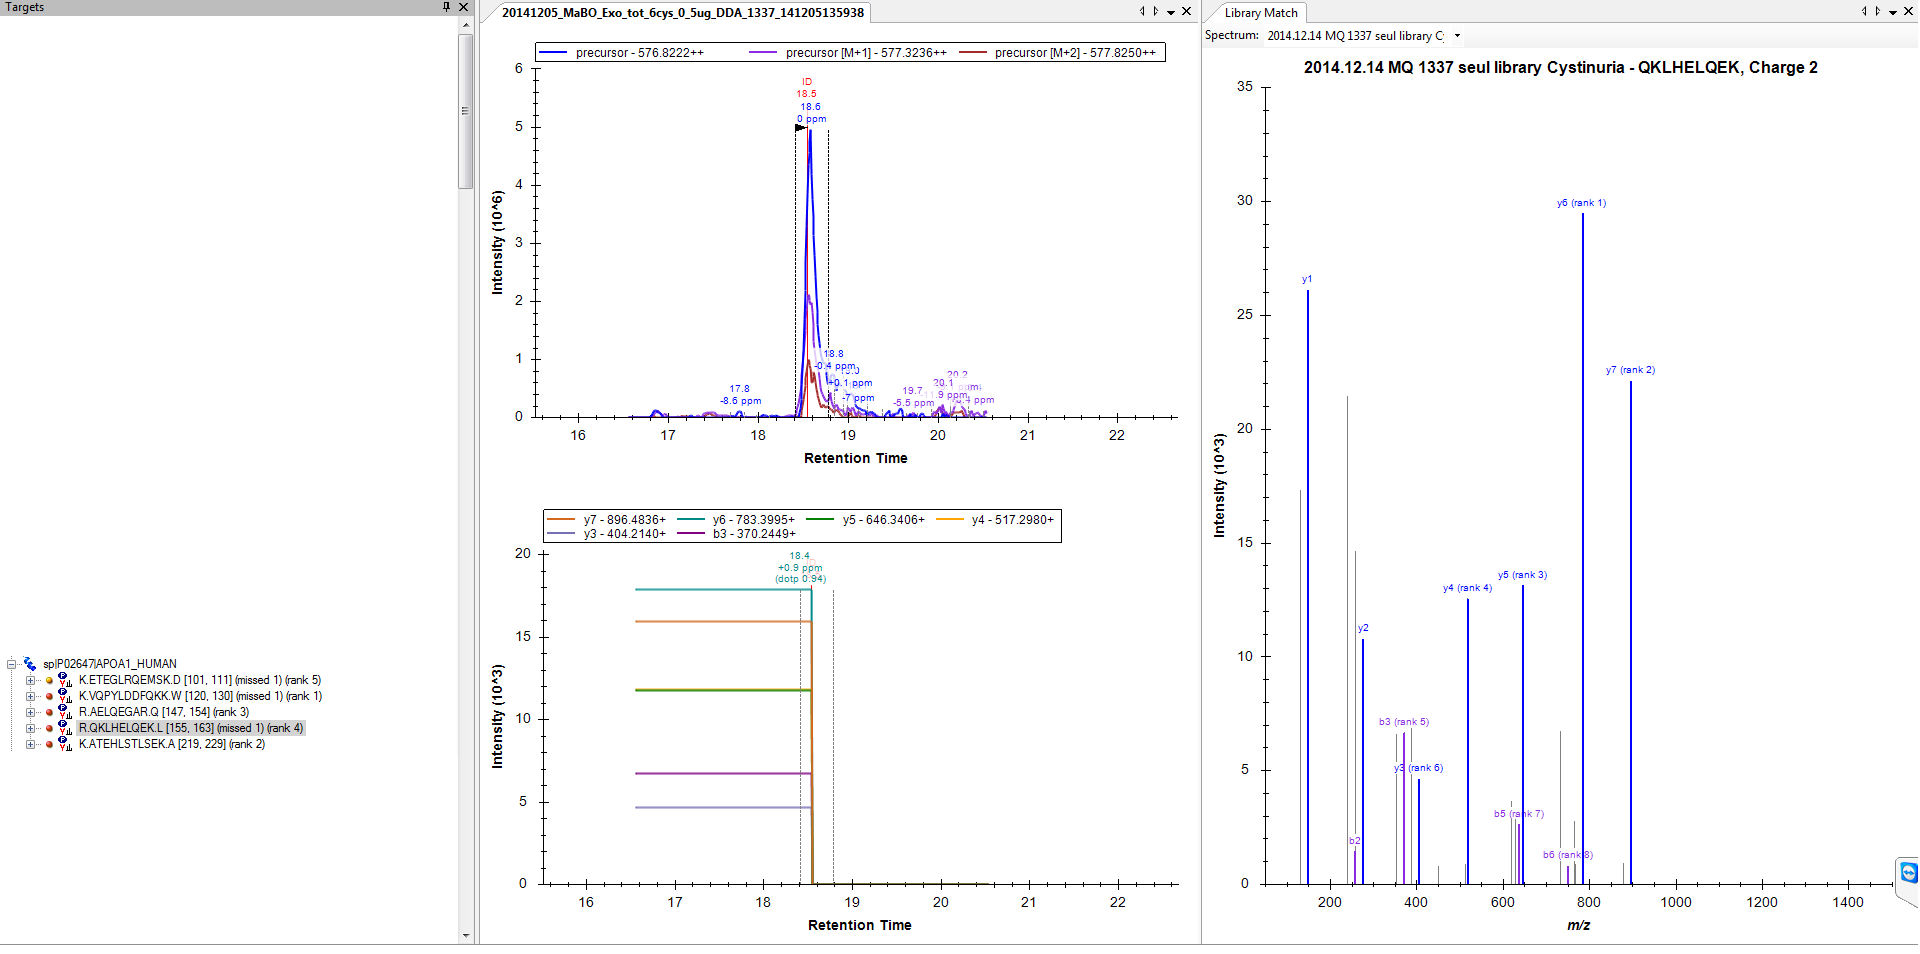
Task: Click the peptide icon beside K.ATEHLSTLSEK.A
Action: coord(64,744)
